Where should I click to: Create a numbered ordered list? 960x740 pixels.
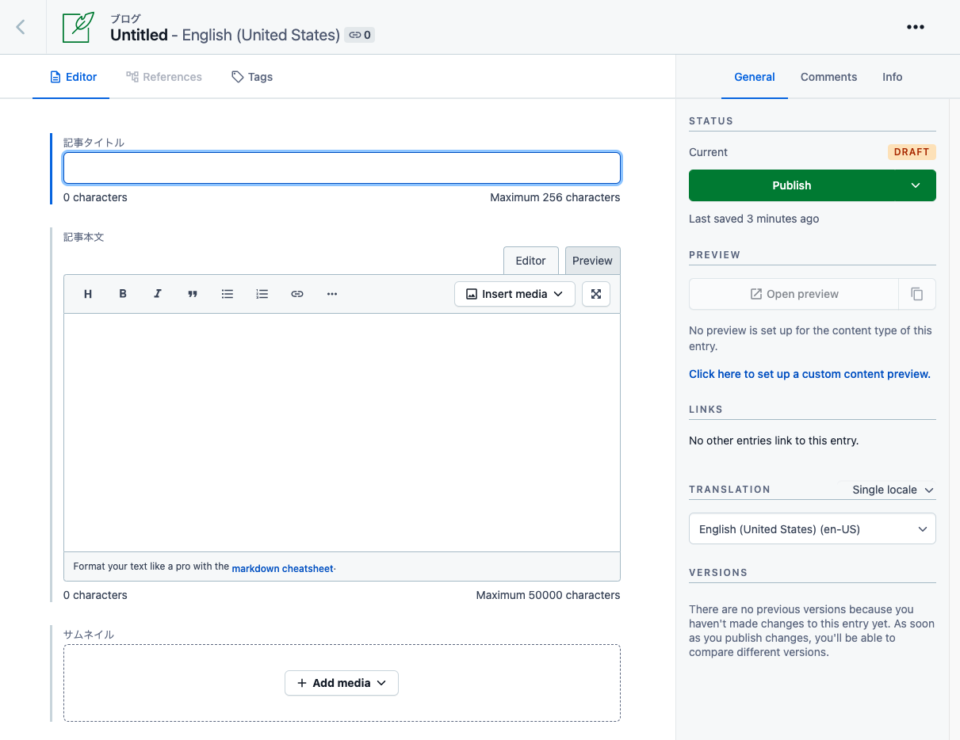click(262, 294)
